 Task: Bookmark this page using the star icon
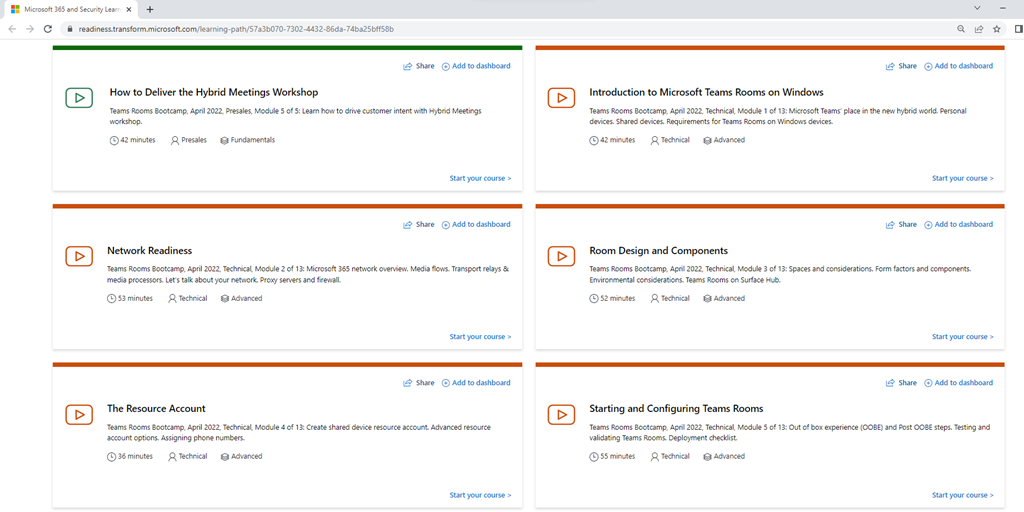click(x=996, y=29)
